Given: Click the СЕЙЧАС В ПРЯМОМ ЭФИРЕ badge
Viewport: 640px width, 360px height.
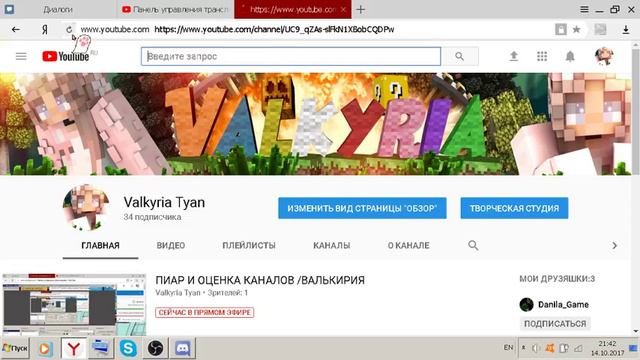Looking at the screenshot, I should [204, 312].
